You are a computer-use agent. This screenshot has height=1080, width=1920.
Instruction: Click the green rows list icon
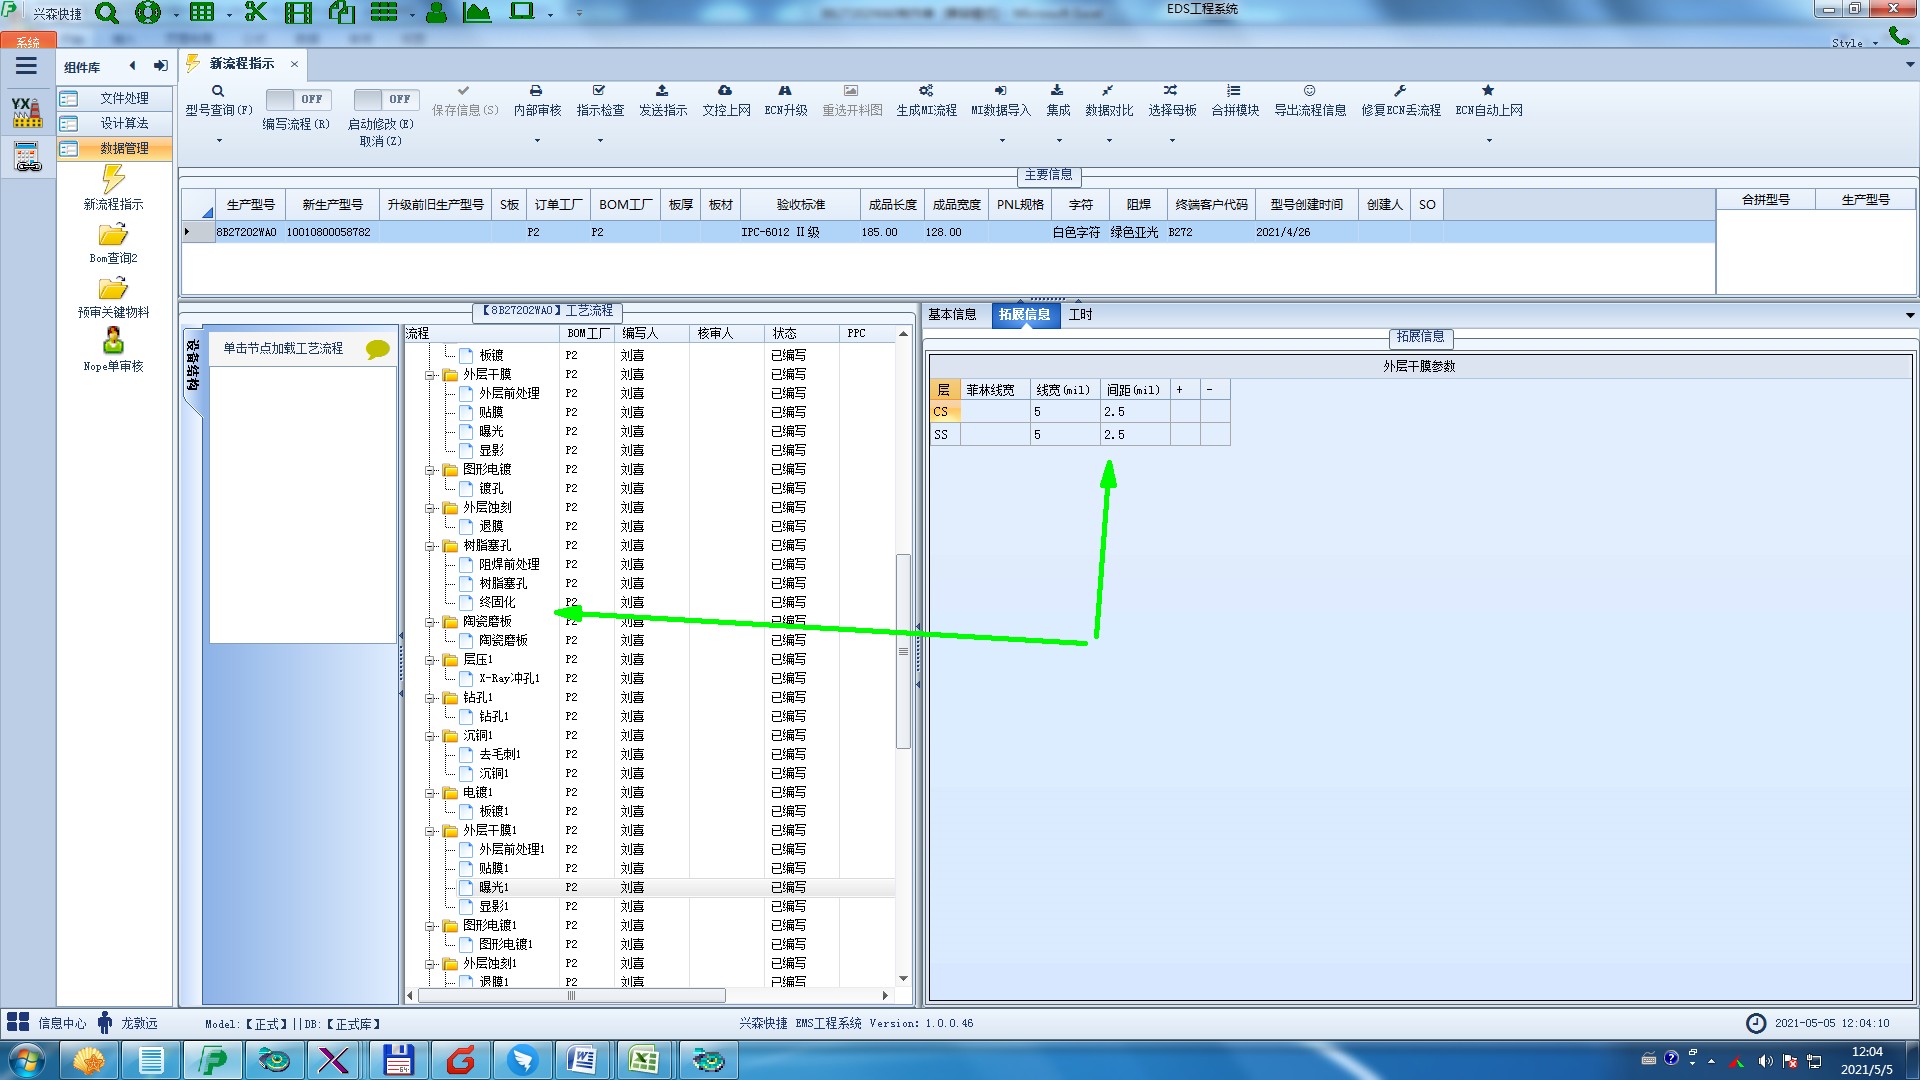click(384, 12)
